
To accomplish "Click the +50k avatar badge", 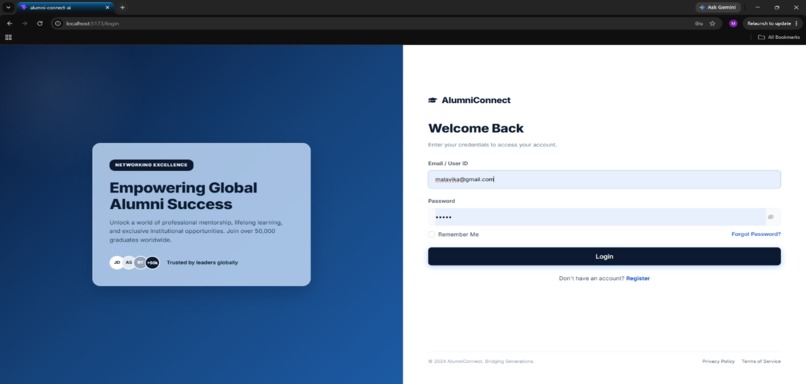I will click(152, 263).
